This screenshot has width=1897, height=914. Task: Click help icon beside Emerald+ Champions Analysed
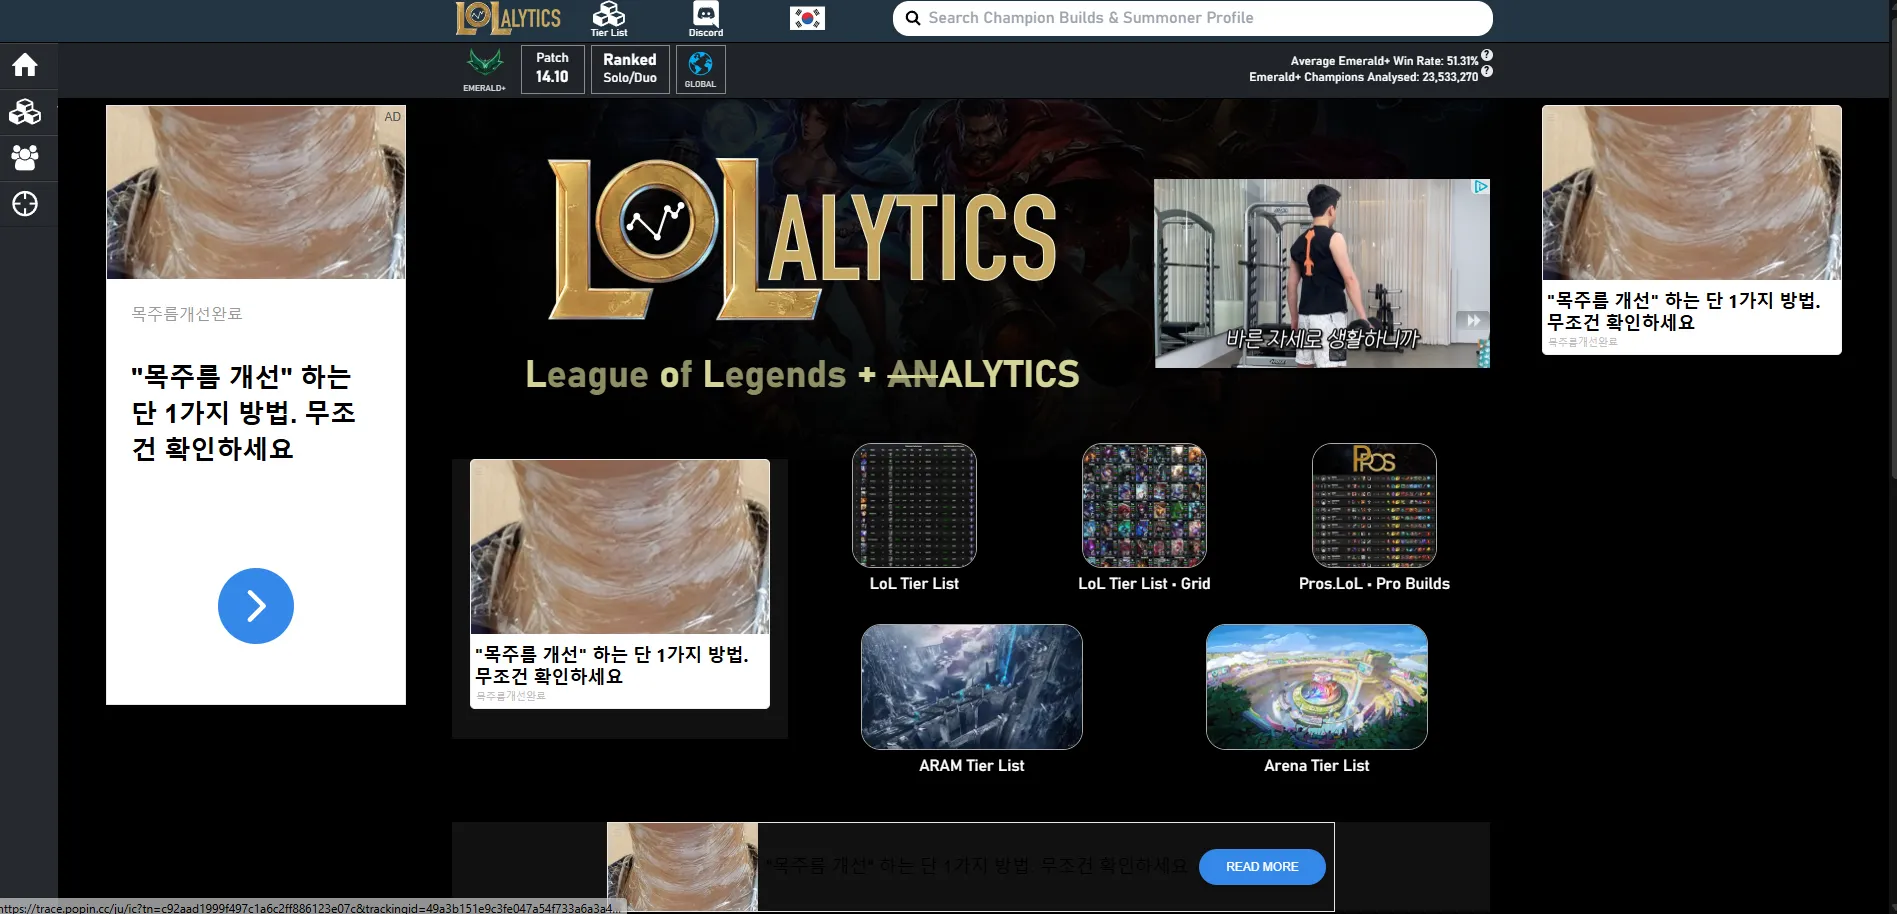tap(1487, 71)
